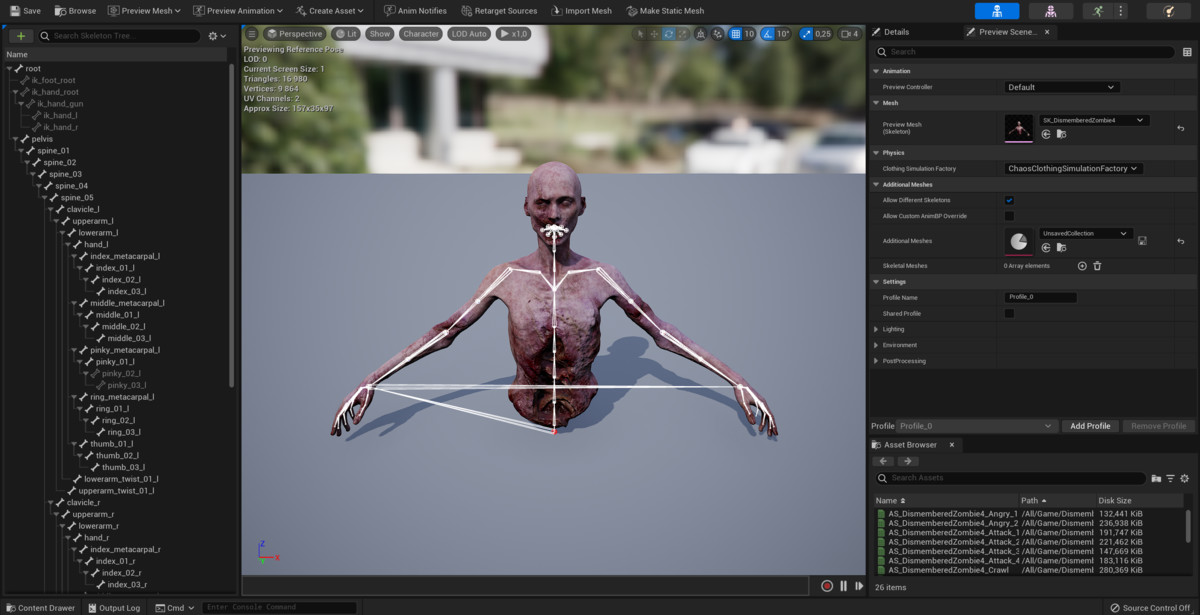Toggle grid snapping in the viewport toolbar

pos(736,34)
